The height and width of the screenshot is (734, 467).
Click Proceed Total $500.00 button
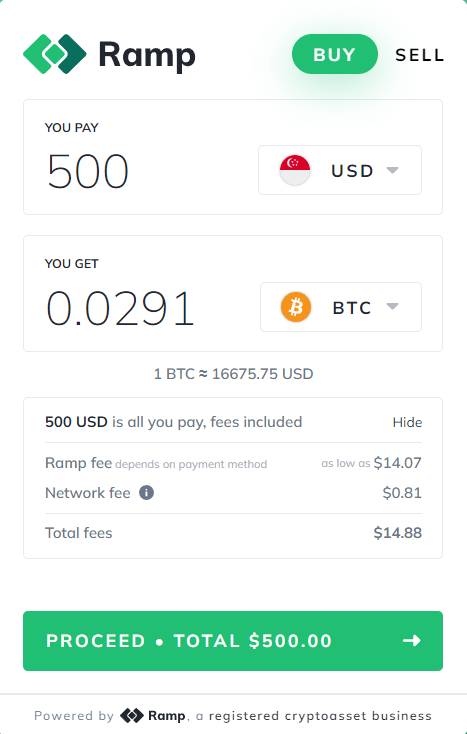point(233,640)
